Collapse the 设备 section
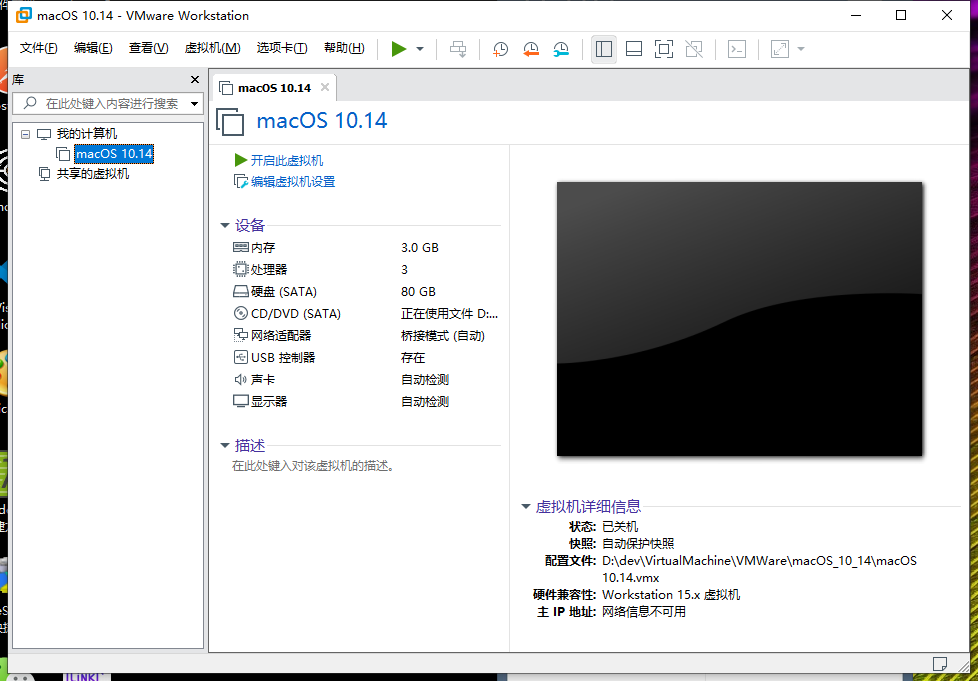 pyautogui.click(x=225, y=226)
